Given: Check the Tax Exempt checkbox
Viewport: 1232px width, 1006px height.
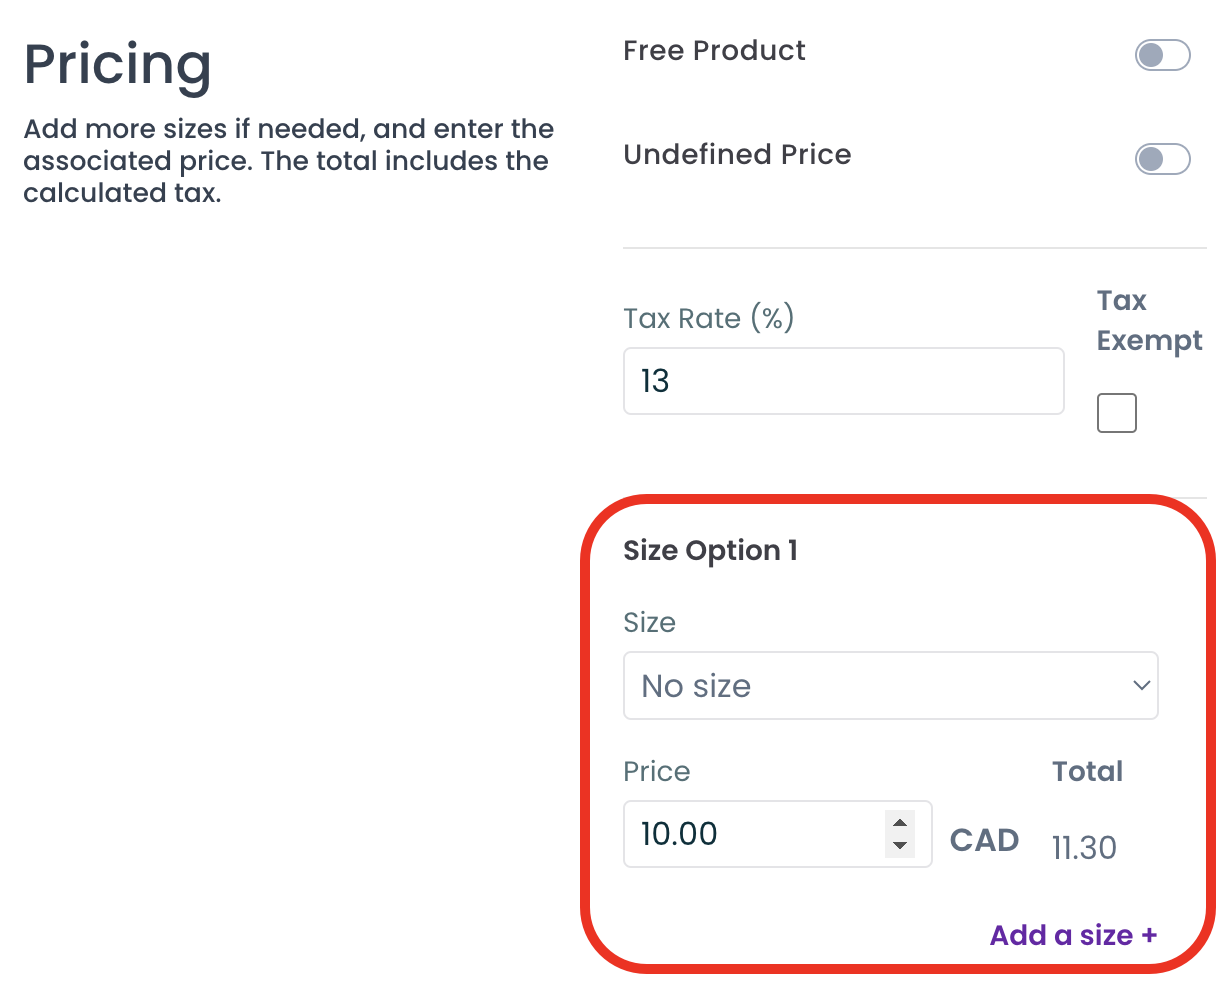Looking at the screenshot, I should 1116,413.
